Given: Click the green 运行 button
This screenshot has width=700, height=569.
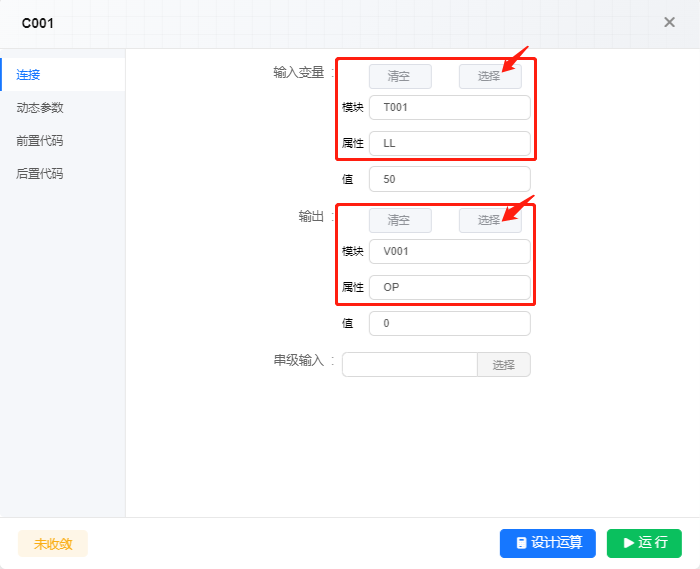Looking at the screenshot, I should coord(644,543).
